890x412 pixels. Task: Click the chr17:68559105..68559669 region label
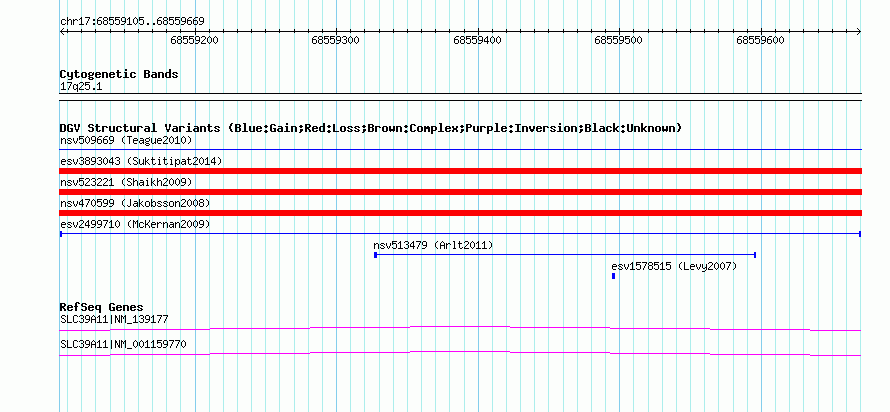(132, 22)
